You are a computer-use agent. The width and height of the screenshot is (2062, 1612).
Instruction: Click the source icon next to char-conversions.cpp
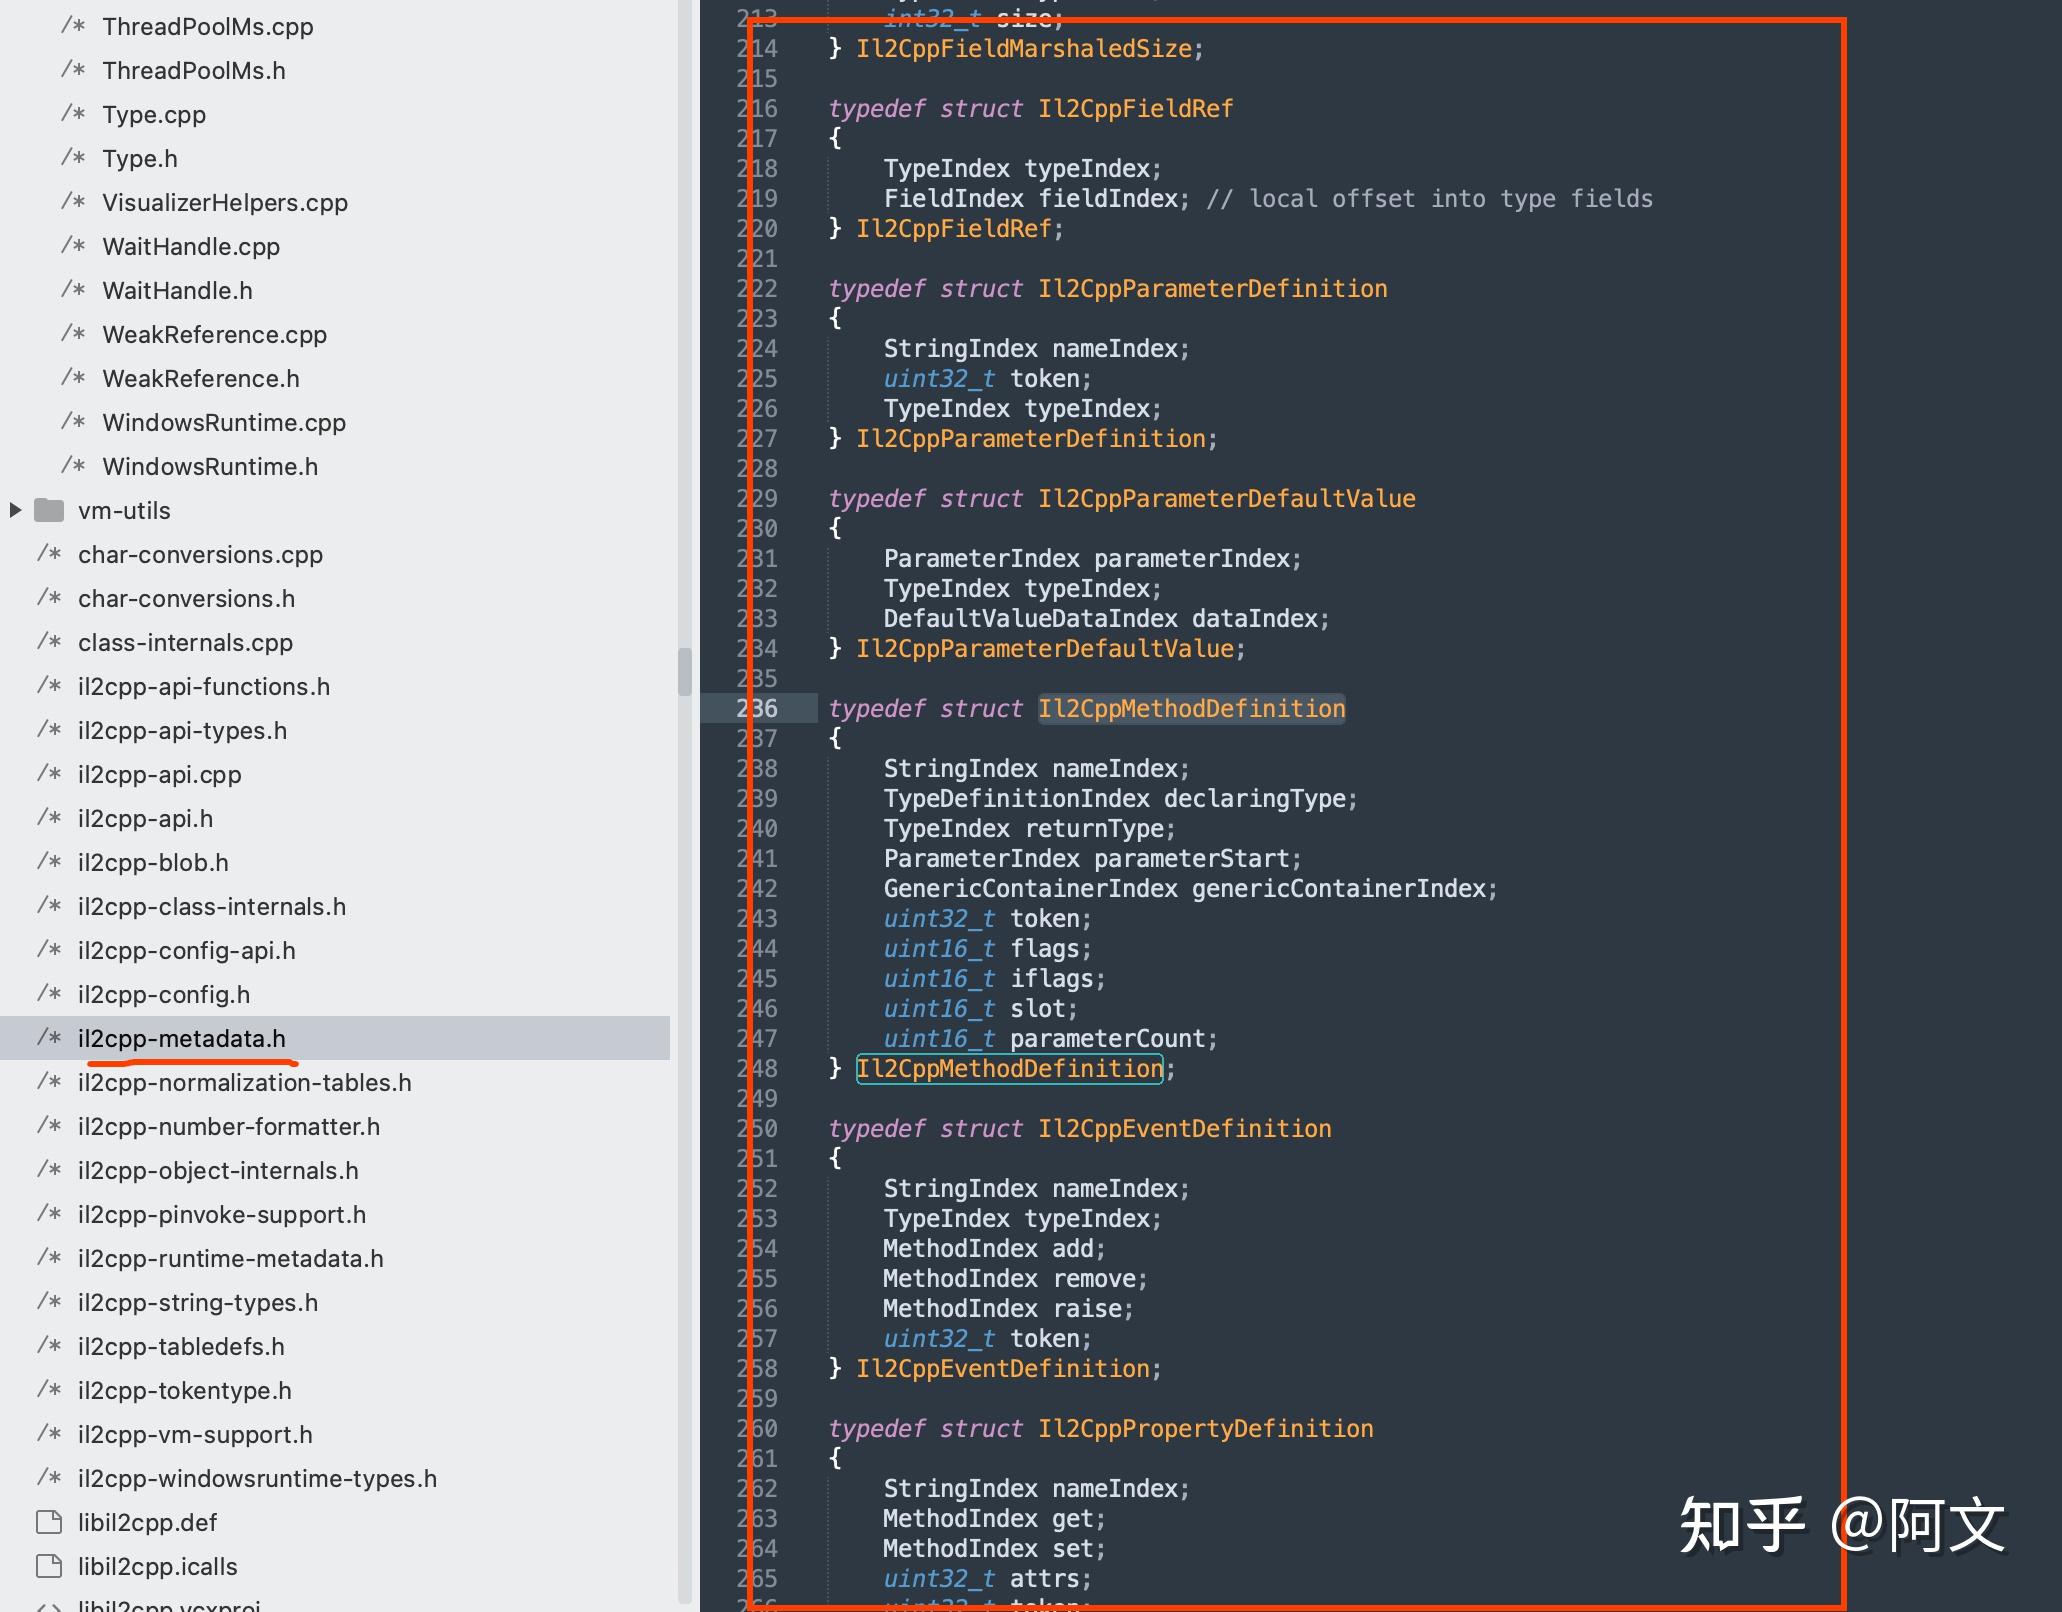46,554
